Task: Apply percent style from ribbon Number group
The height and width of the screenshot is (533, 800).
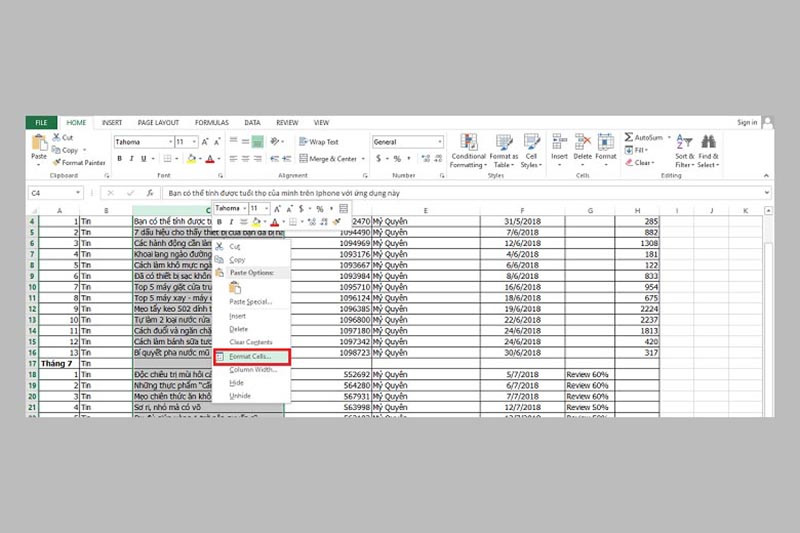Action: click(397, 159)
